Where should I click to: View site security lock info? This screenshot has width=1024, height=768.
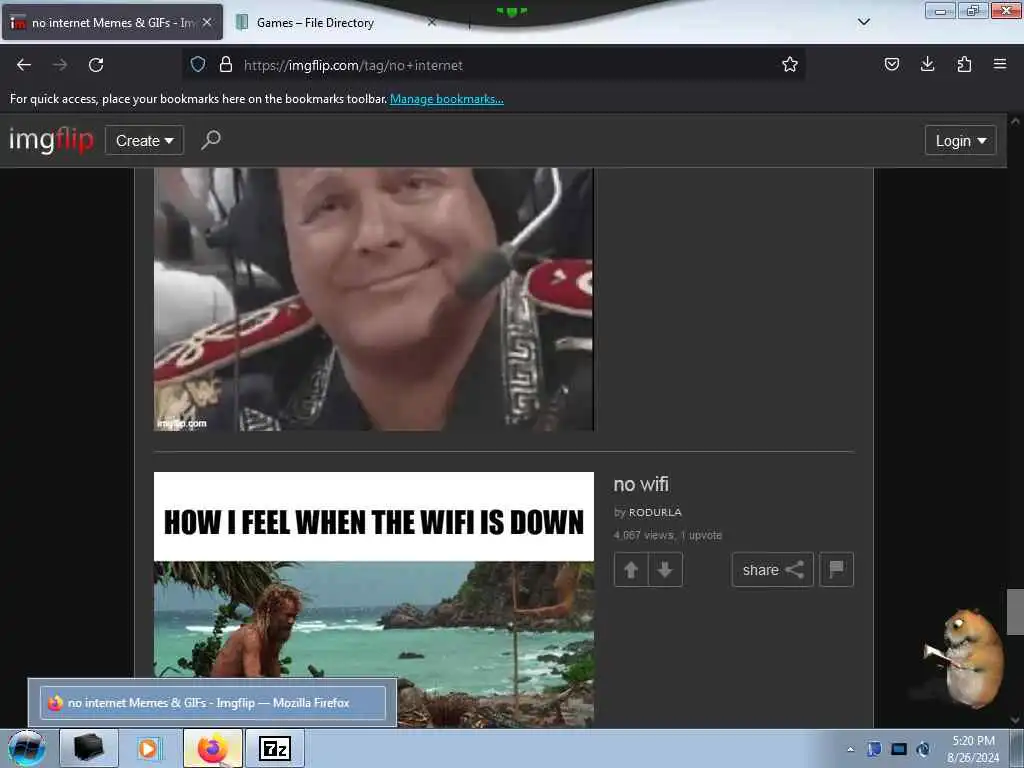[x=226, y=64]
